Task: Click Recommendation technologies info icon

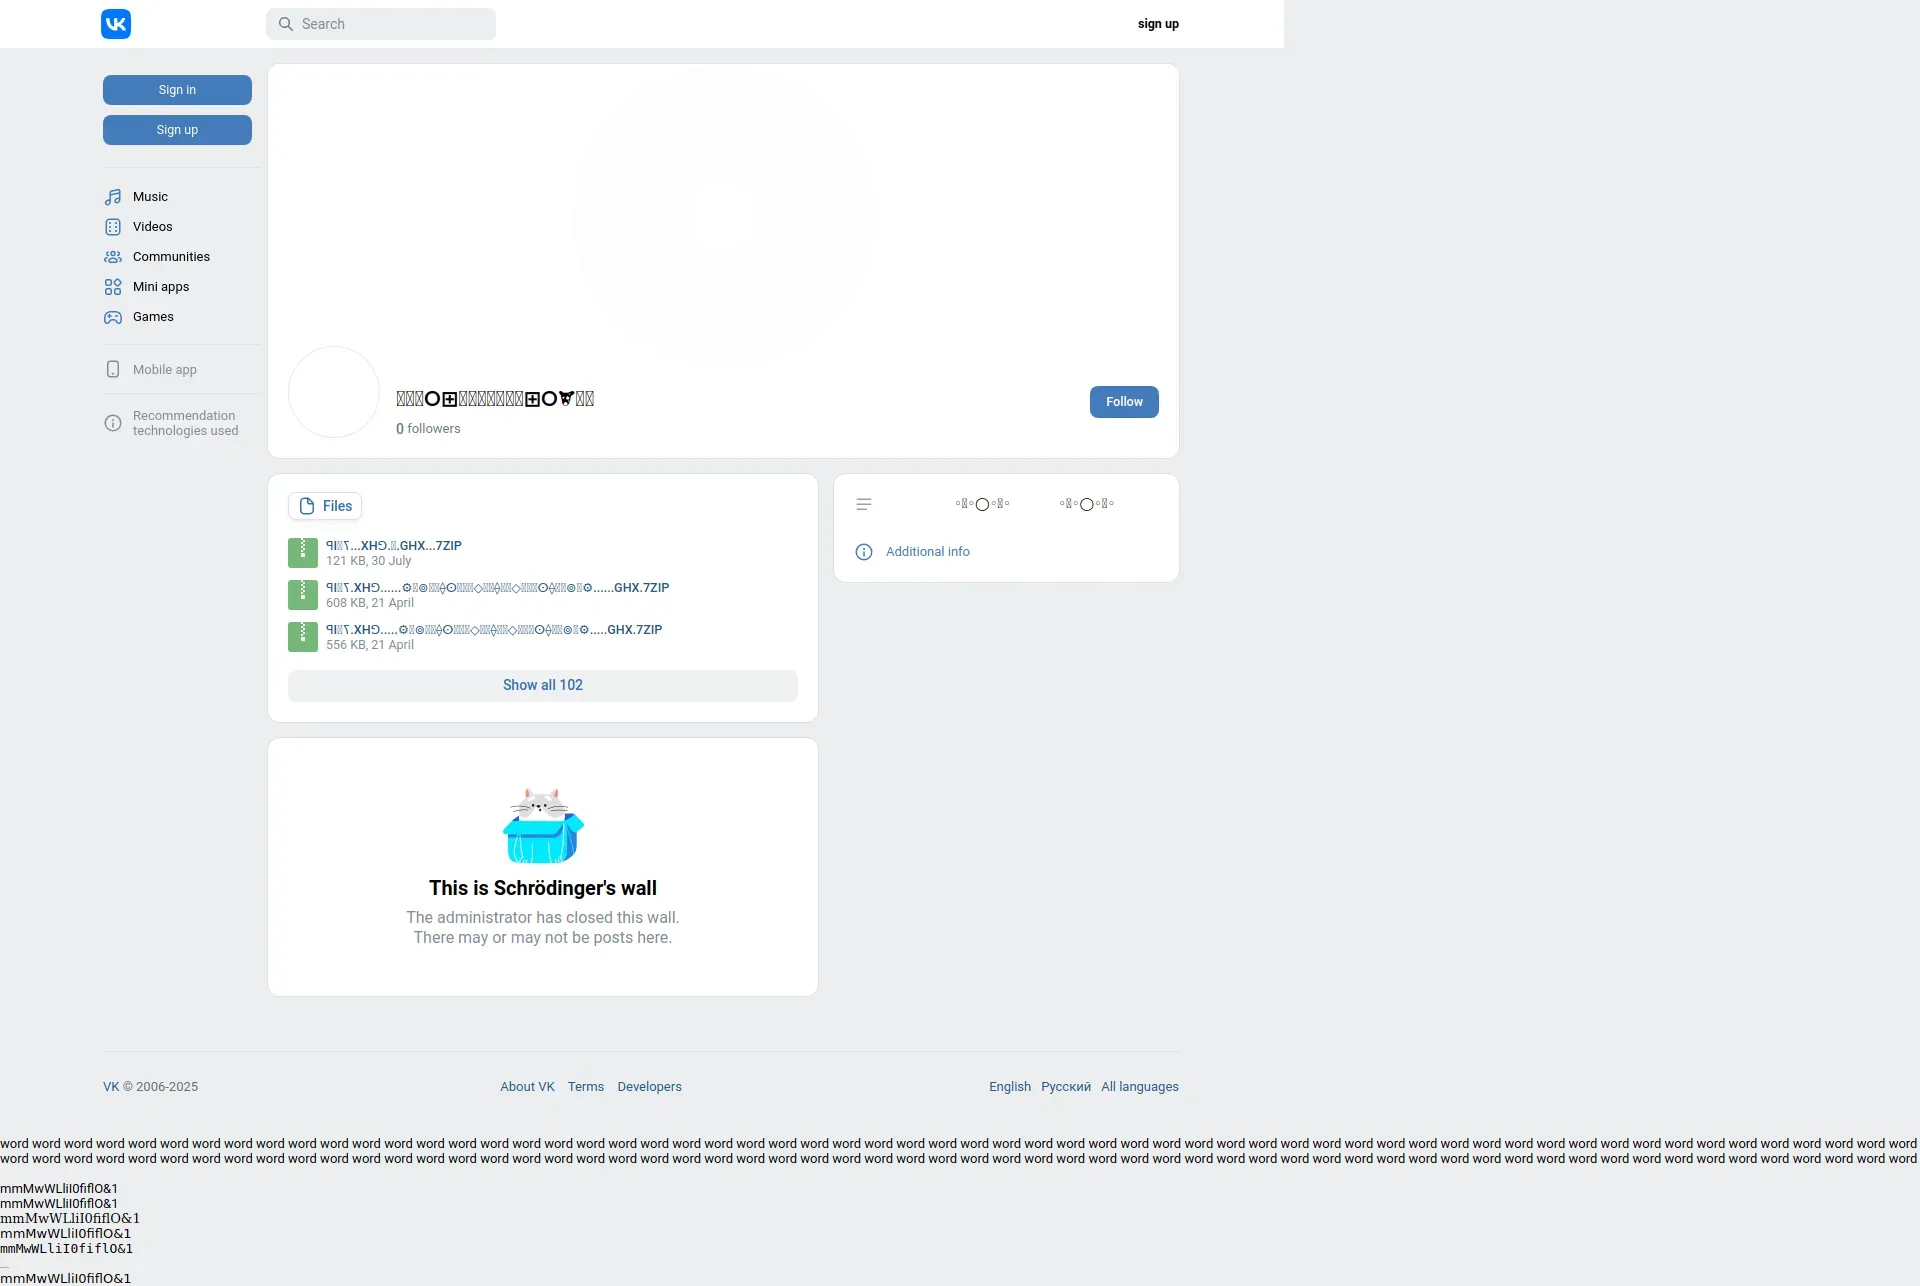Action: (113, 423)
